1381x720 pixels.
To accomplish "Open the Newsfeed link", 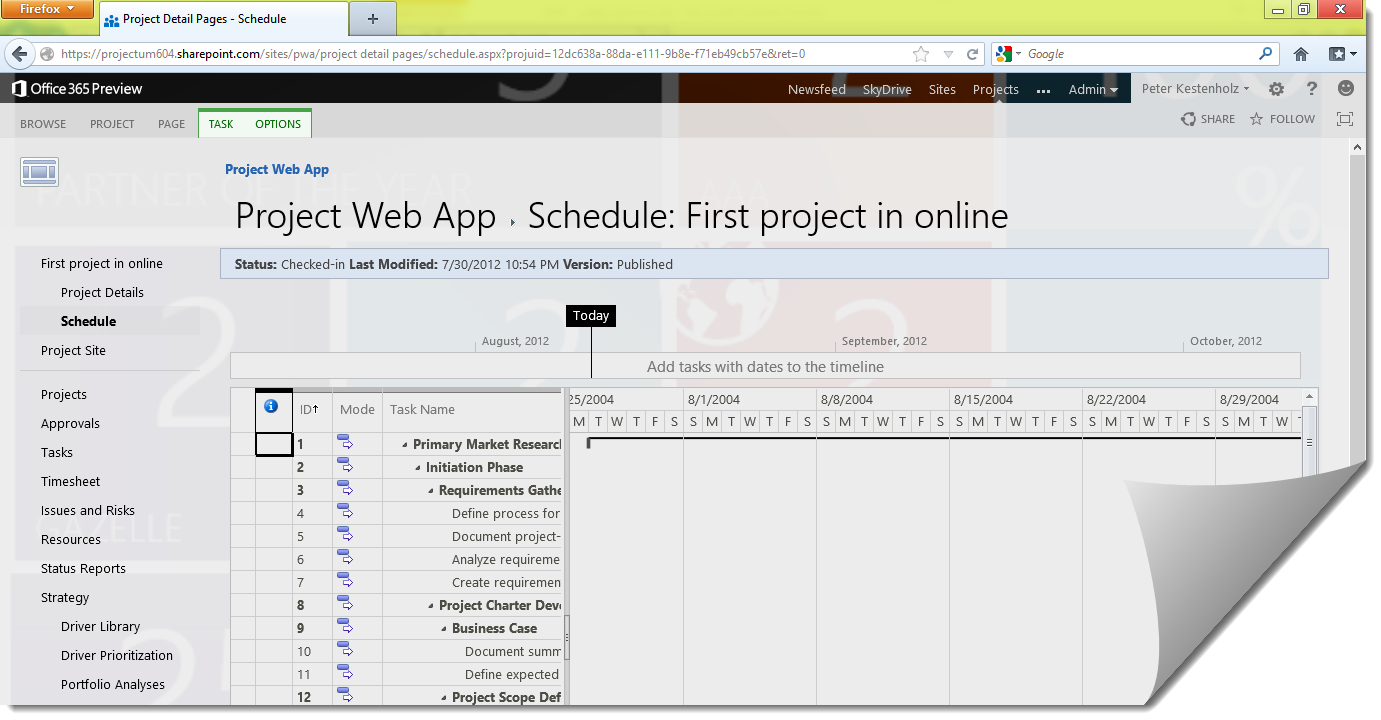I will coord(817,89).
